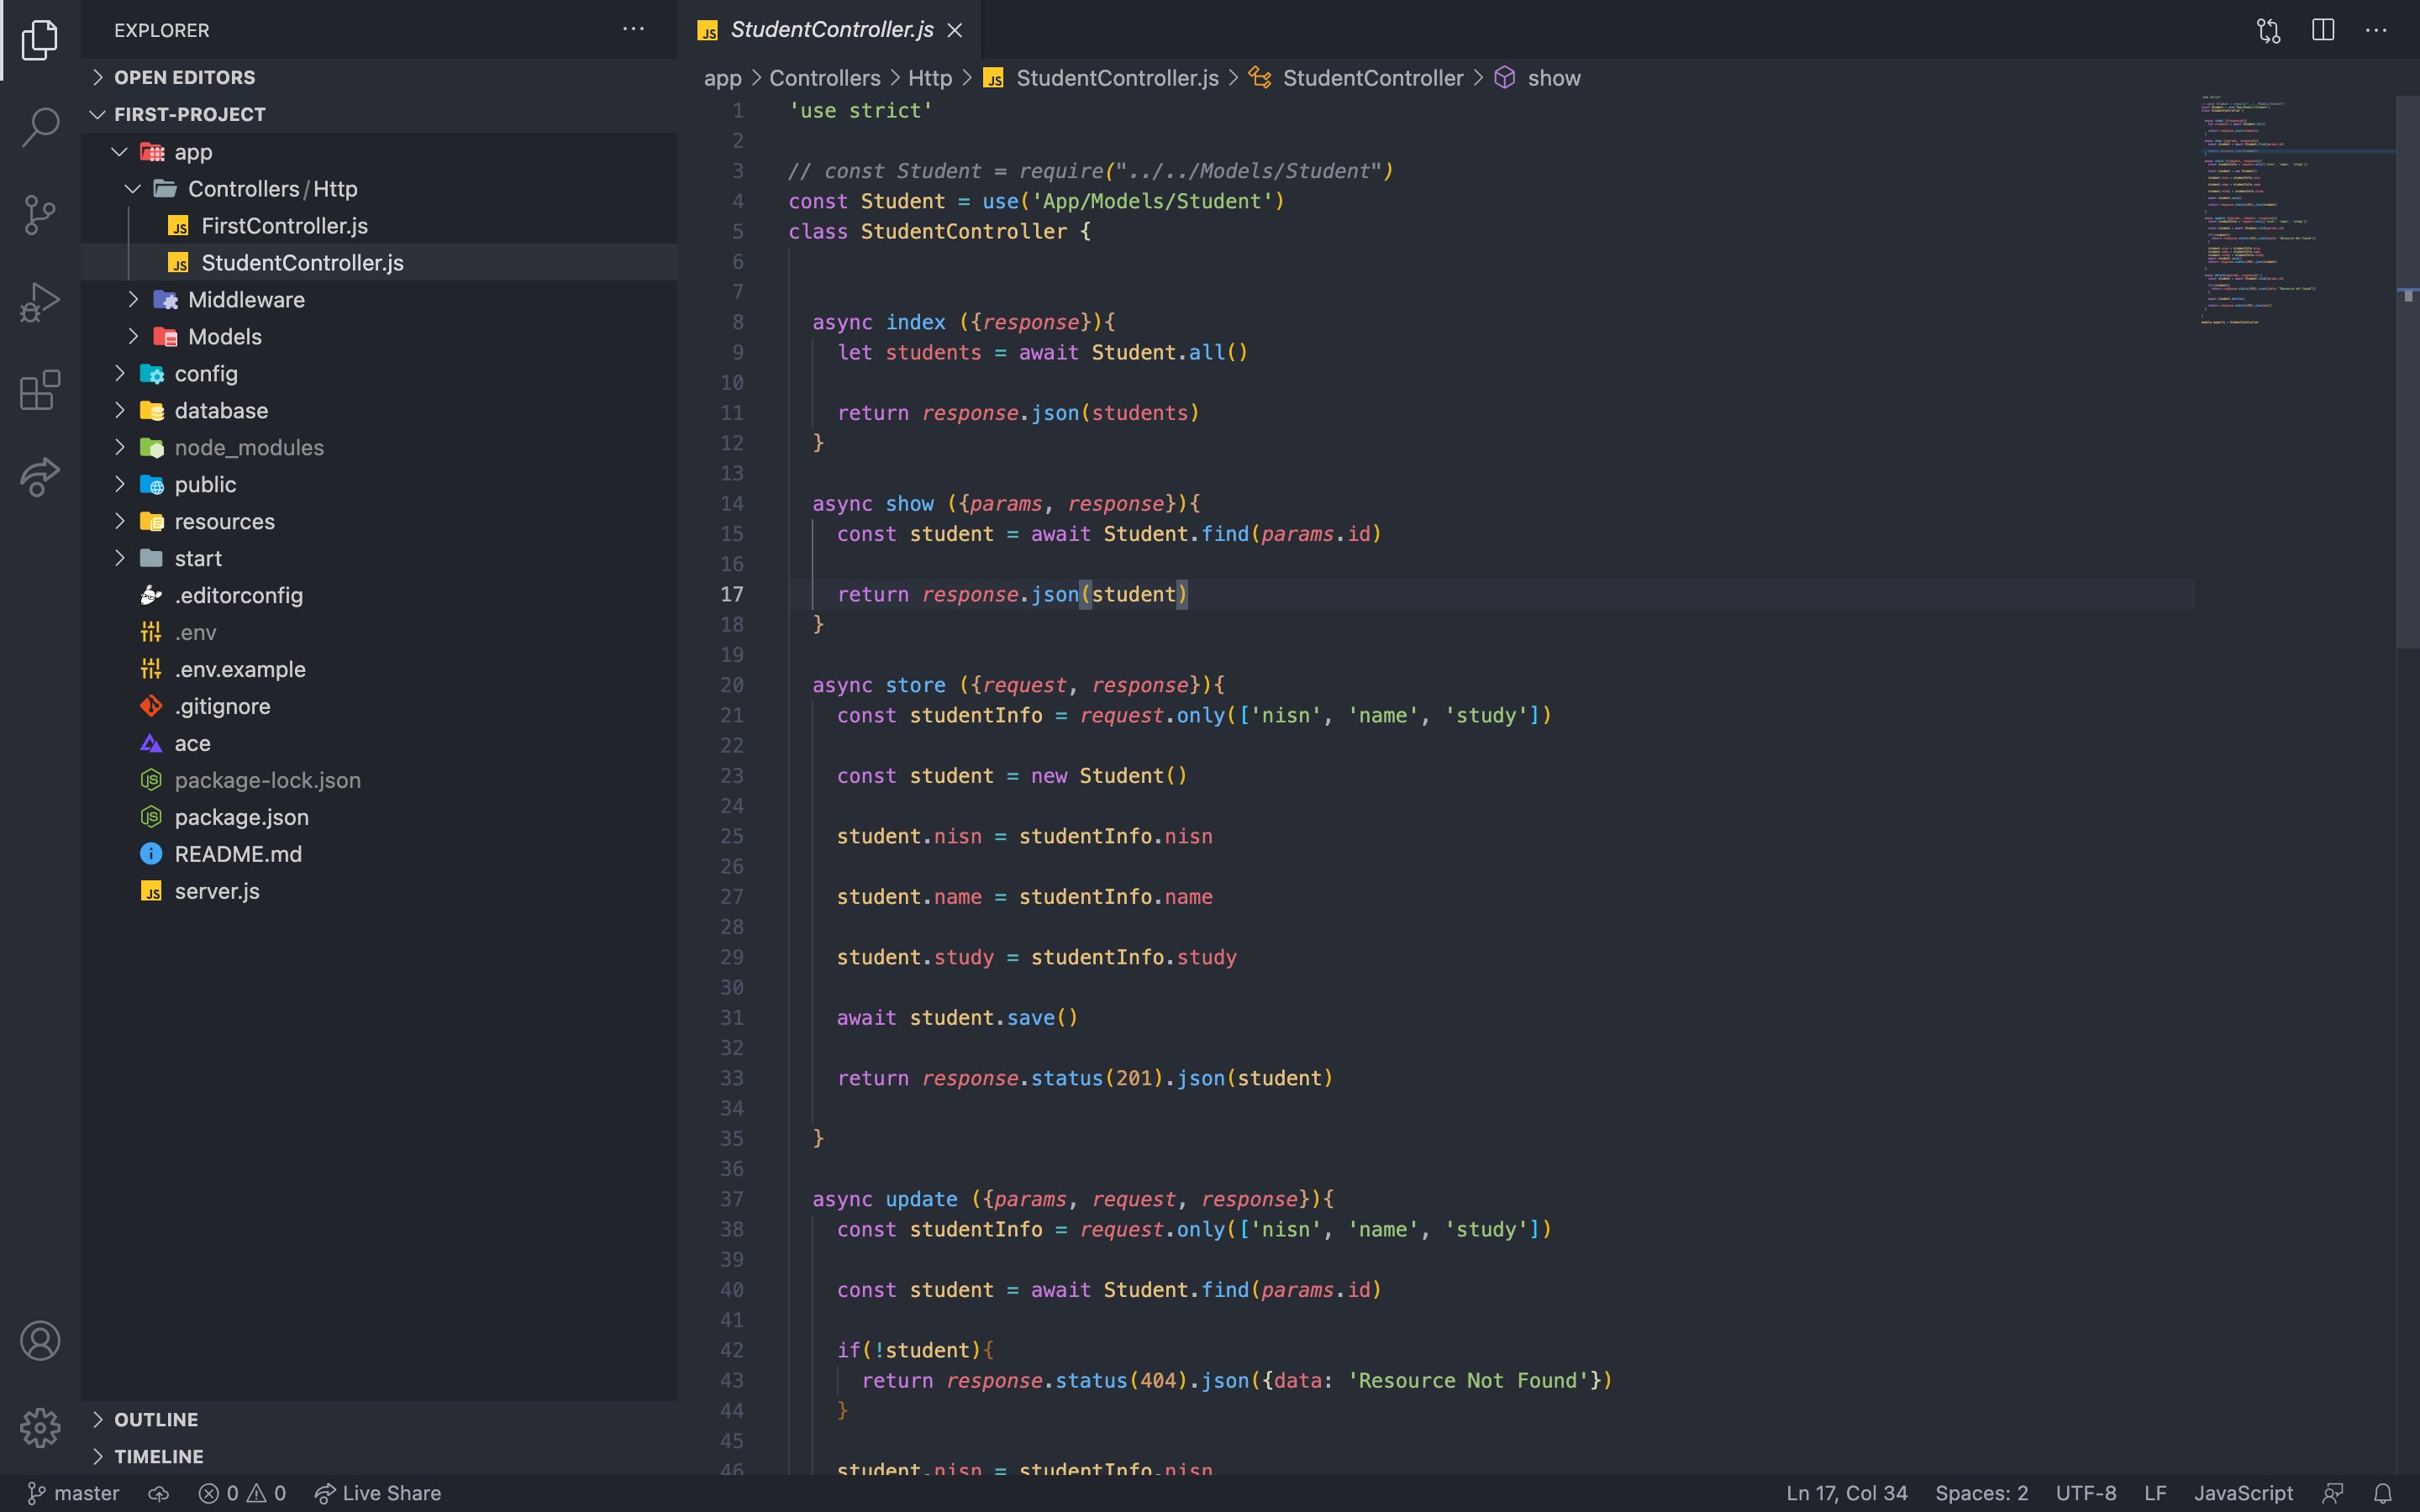
Task: Expand the node_modules folder
Action: coord(249,448)
